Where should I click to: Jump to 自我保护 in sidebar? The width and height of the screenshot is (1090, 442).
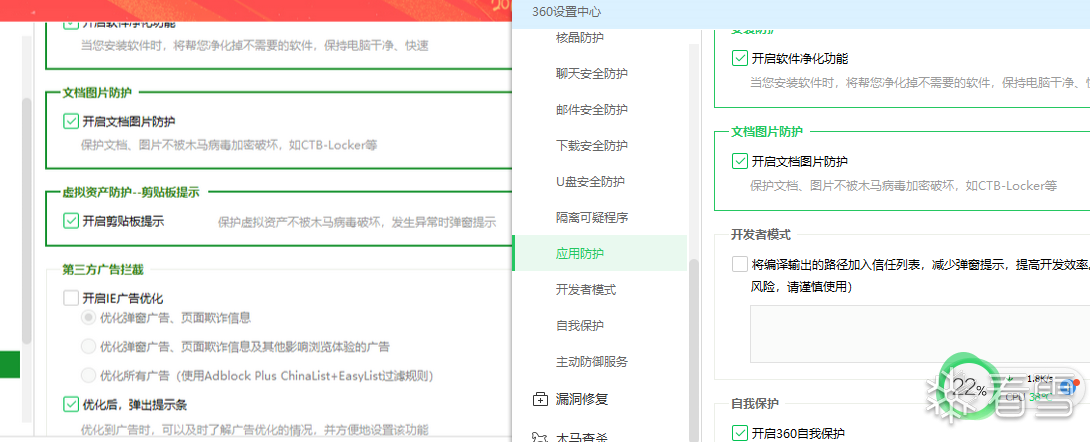click(x=580, y=326)
